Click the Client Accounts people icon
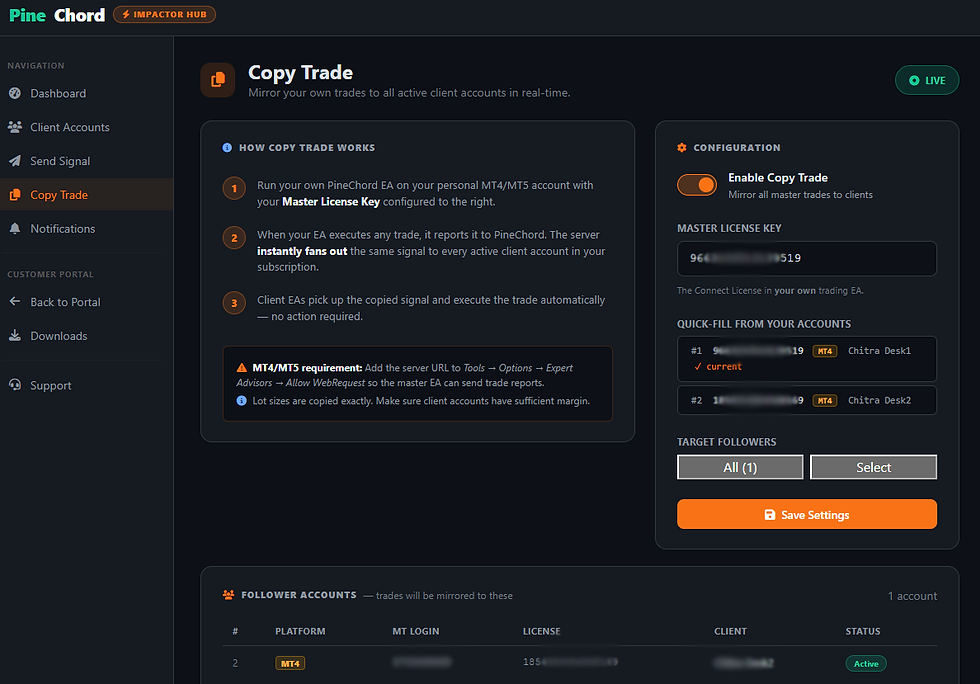 coord(15,127)
